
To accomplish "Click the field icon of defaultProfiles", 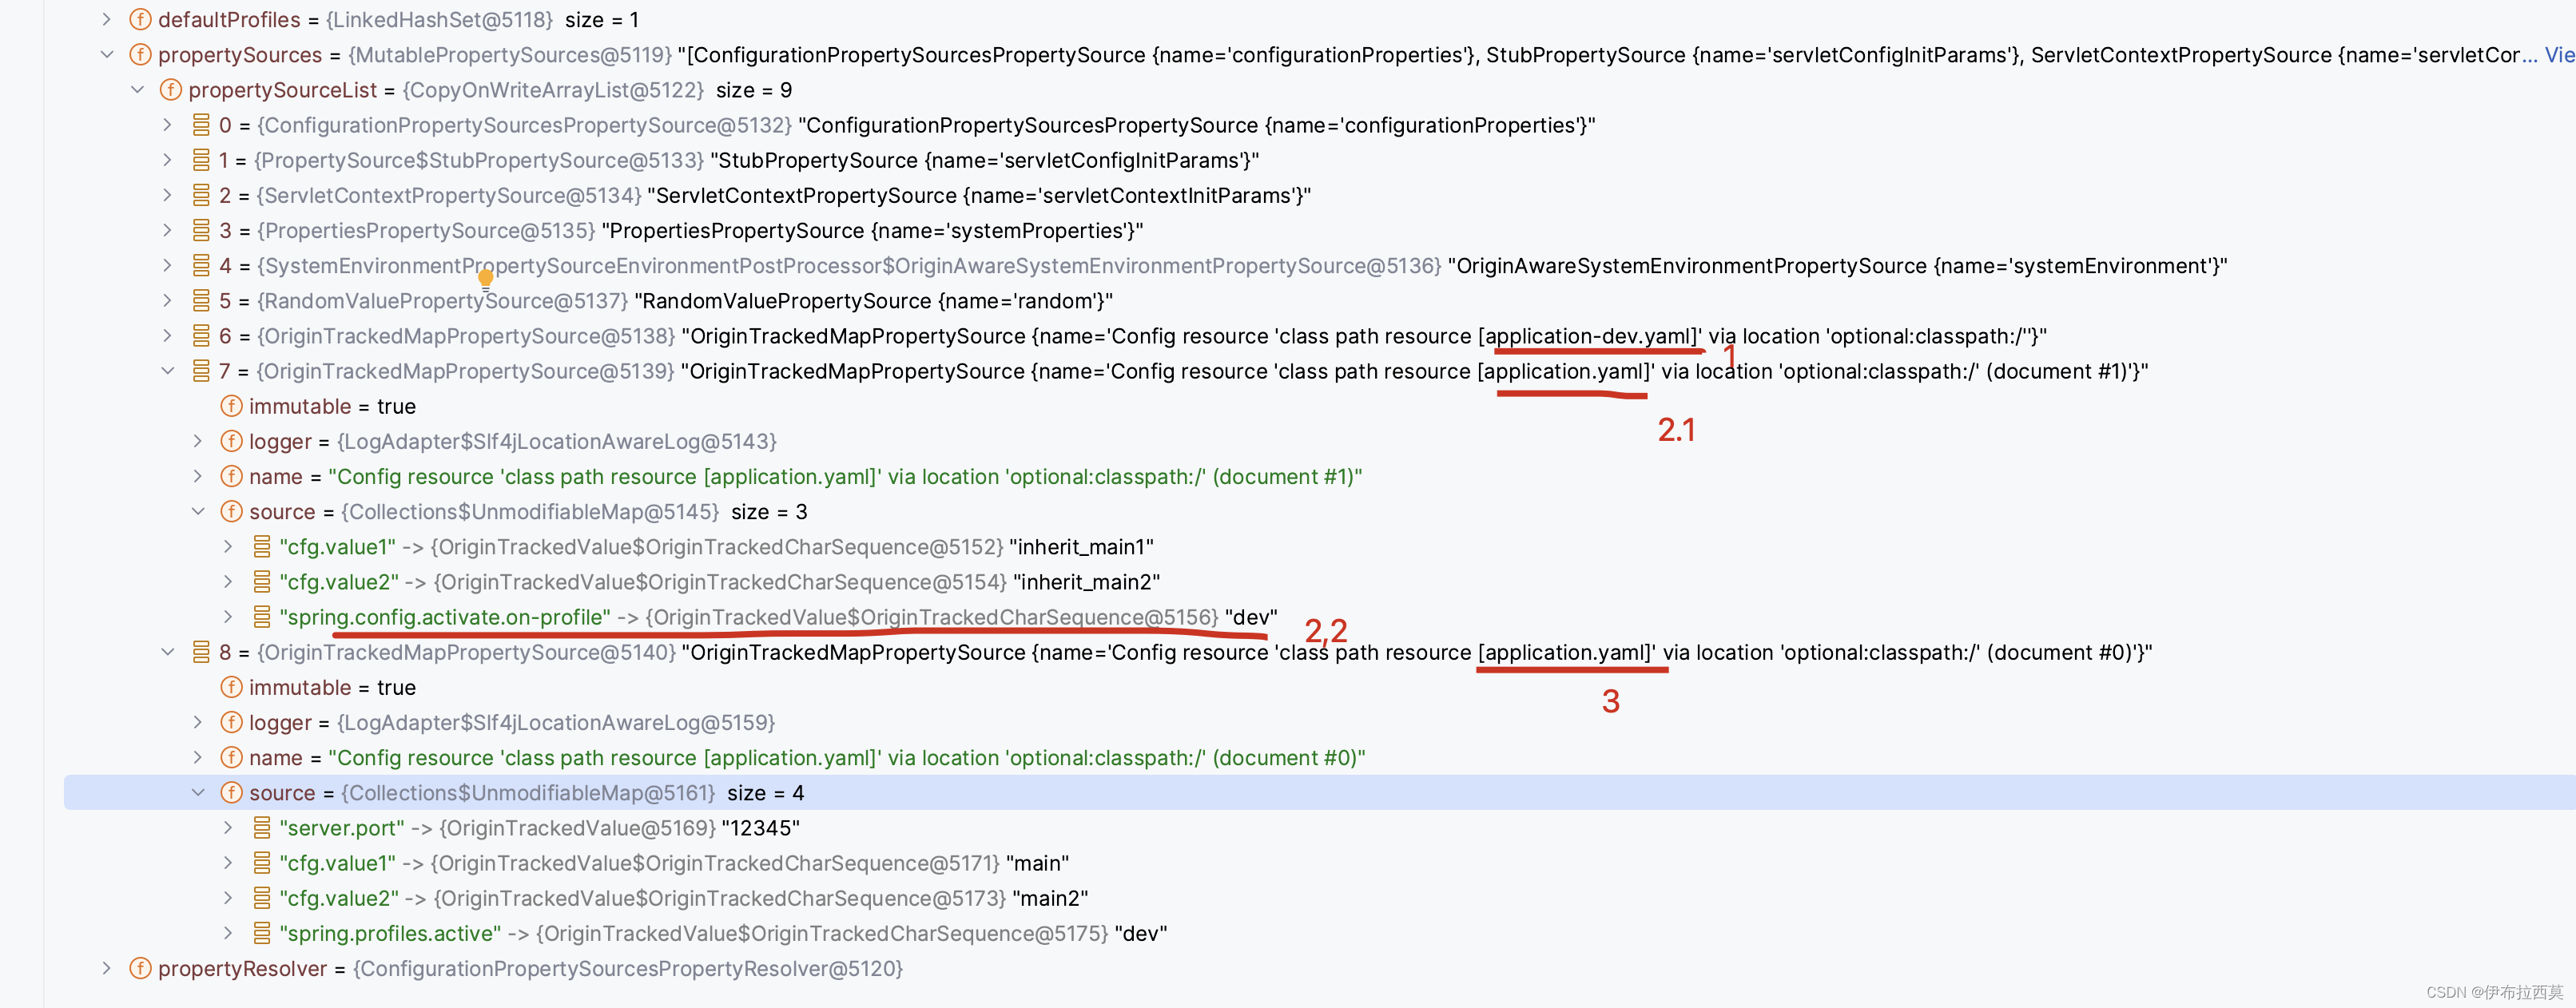I will [141, 19].
